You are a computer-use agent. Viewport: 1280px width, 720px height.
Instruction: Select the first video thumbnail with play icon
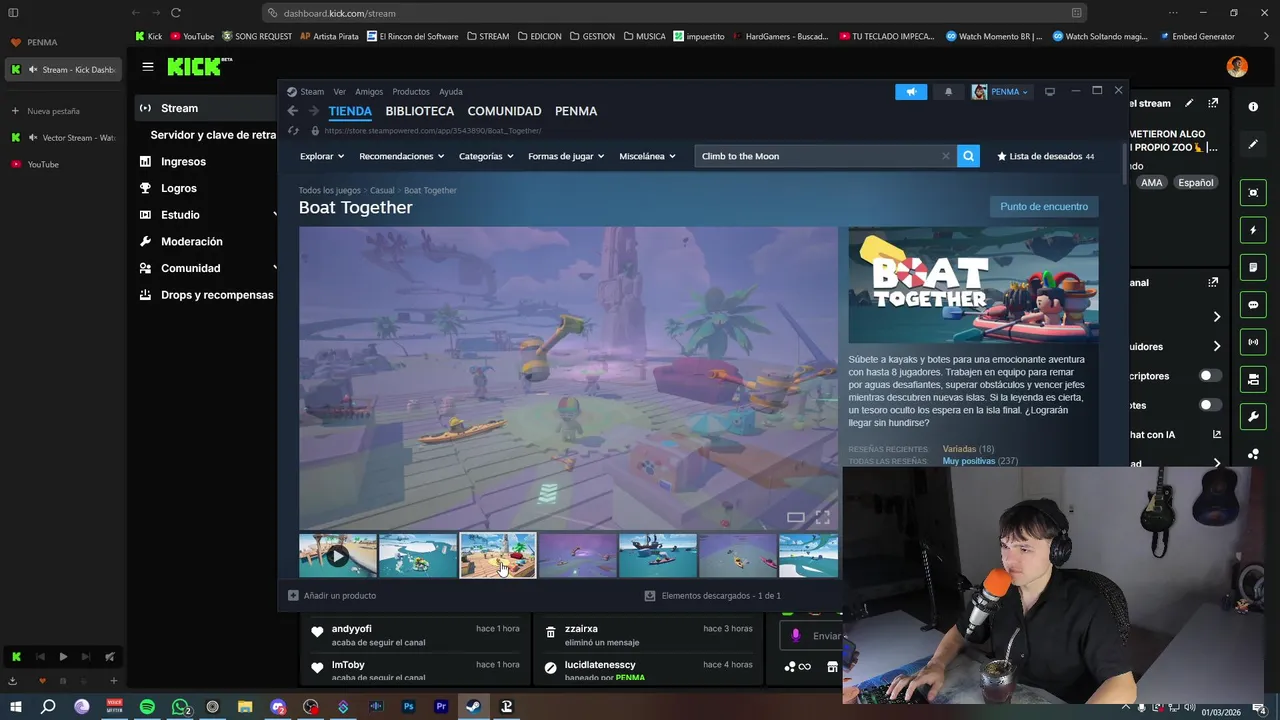pos(338,555)
